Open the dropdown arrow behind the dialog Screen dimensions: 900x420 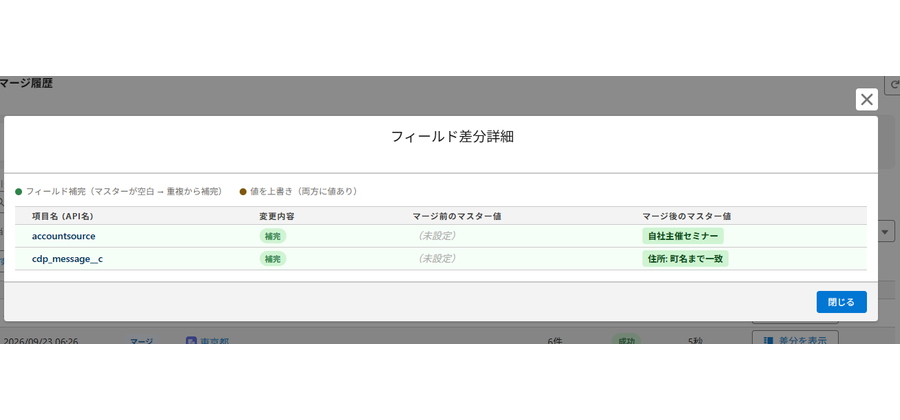885,232
